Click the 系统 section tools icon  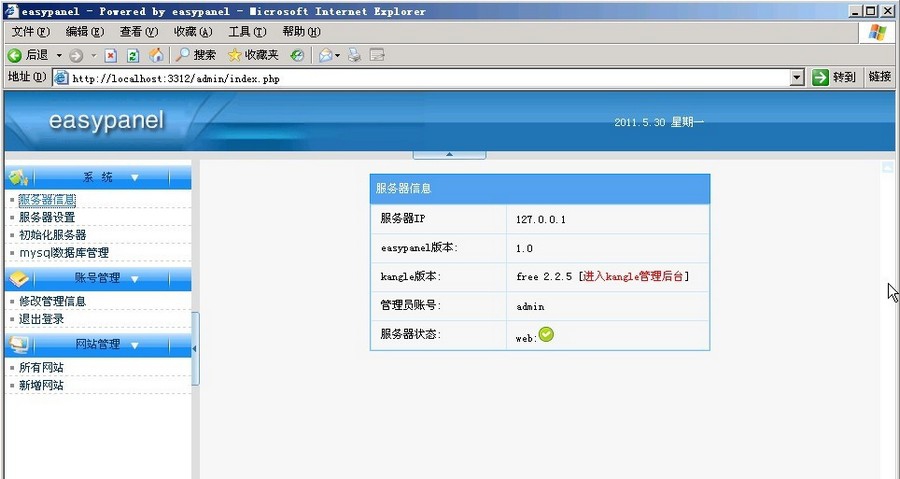point(18,178)
